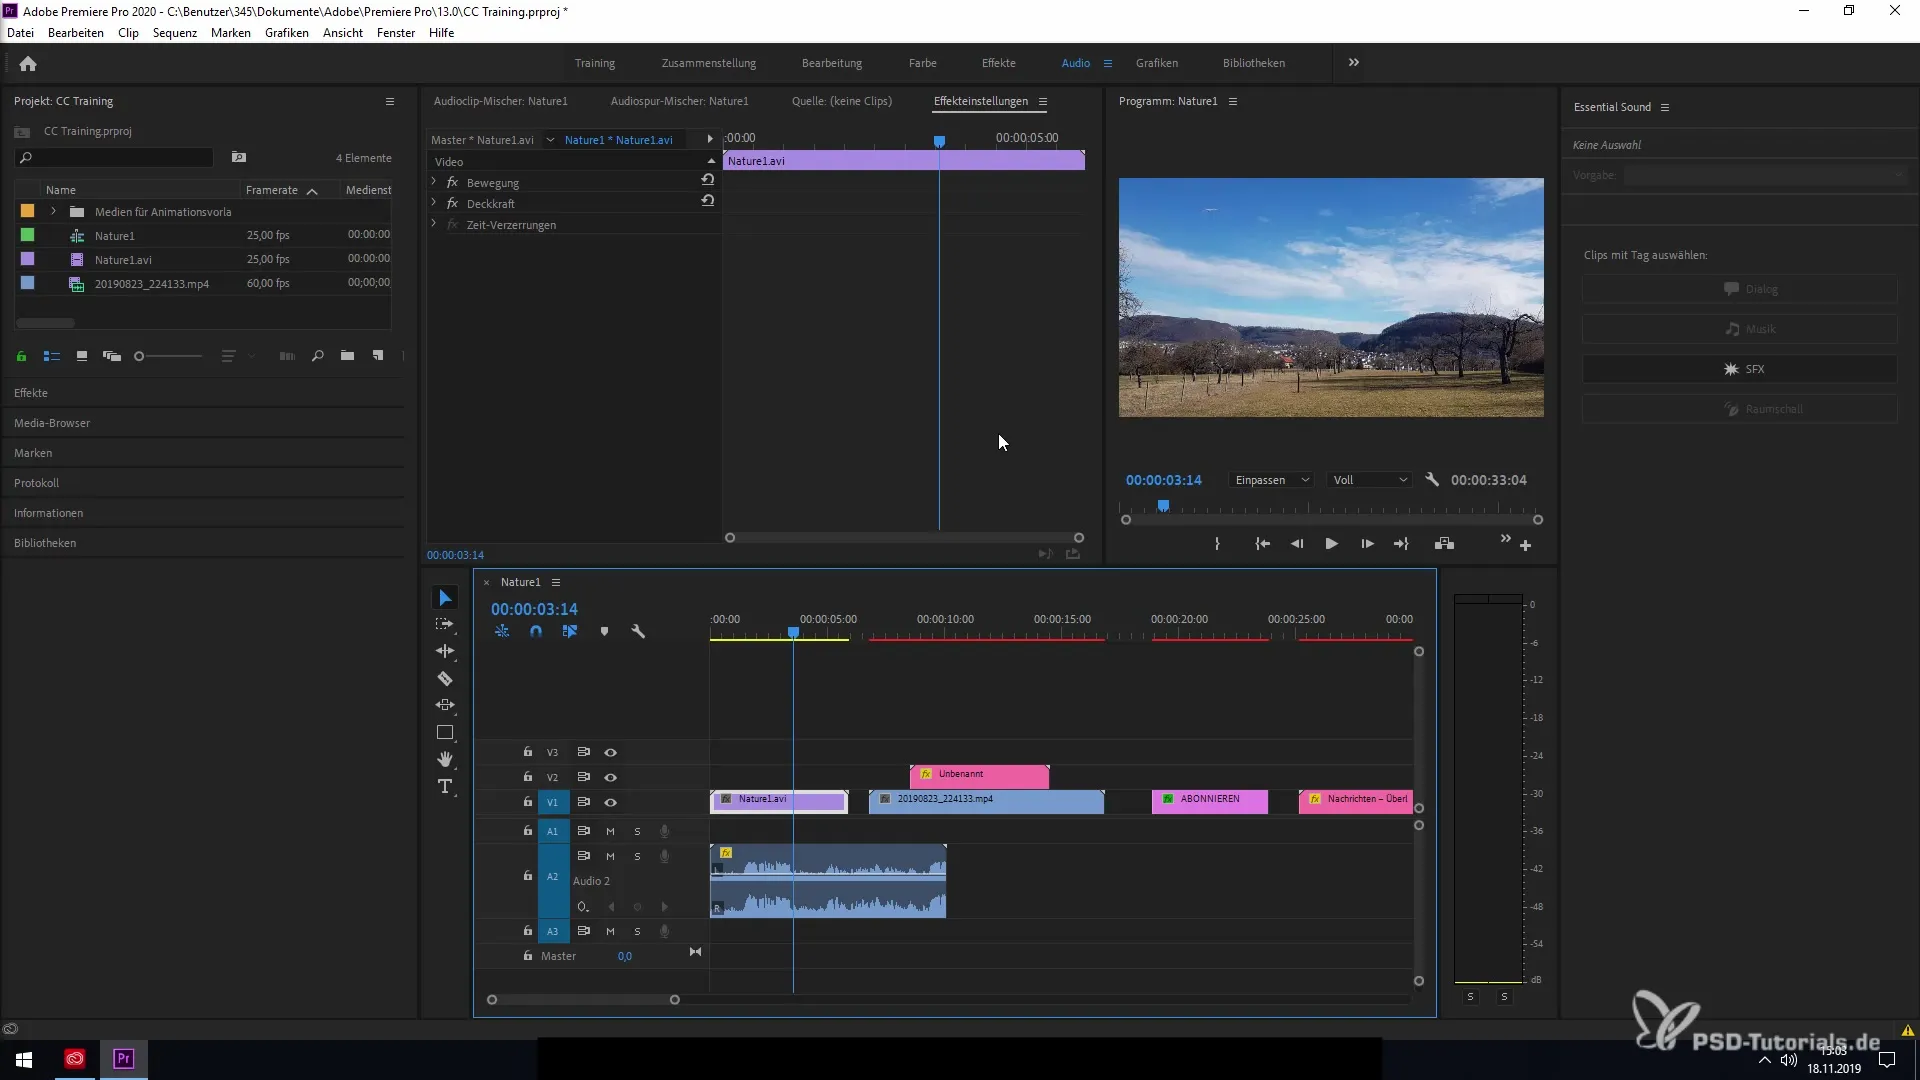Expand the Deckkraft effect properties
1920x1080 pixels.
click(x=434, y=203)
